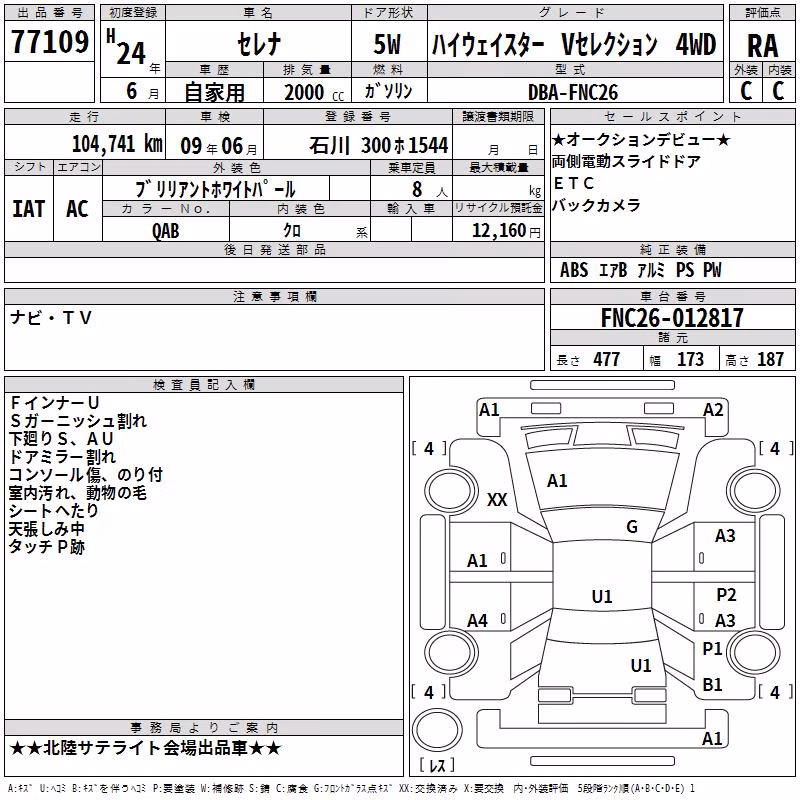This screenshot has width=800, height=800.
Task: Select the ナビ・TV note
Action: click(x=51, y=318)
